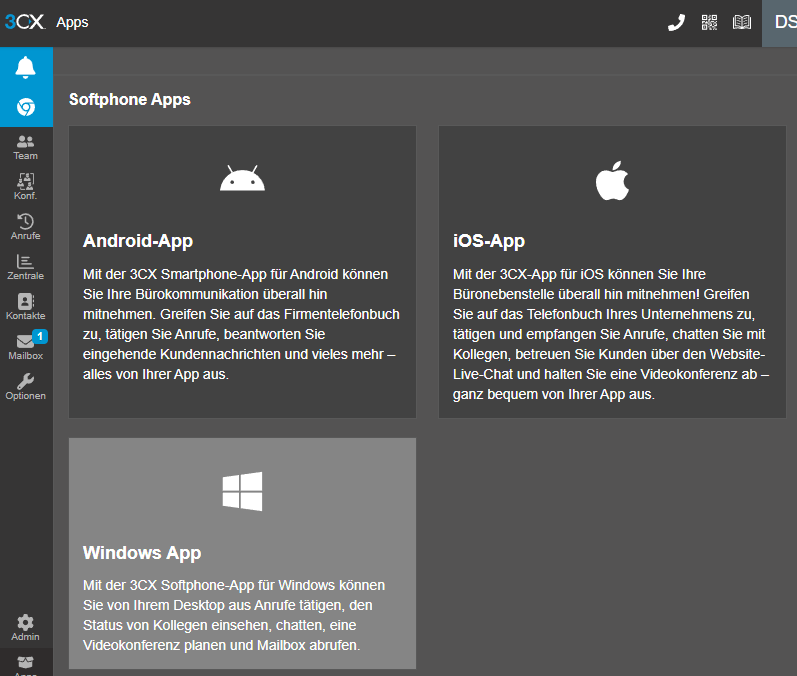Click the Android app description text
The width and height of the screenshot is (797, 676).
tap(241, 324)
